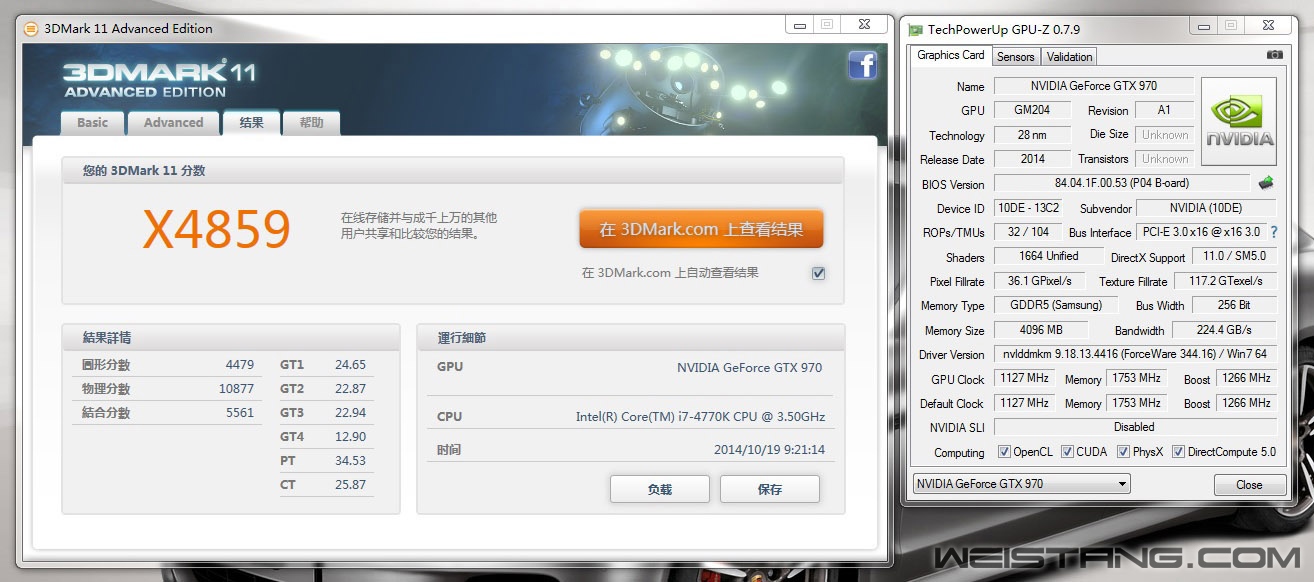Click the GPU-Z camera screenshot icon
This screenshot has height=582, width=1314.
tap(1274, 55)
